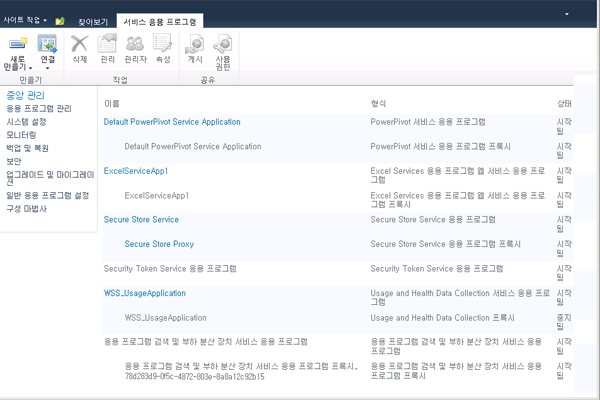The width and height of the screenshot is (600, 400).
Task: Go to 백업 및 복원
Action: 27,148
